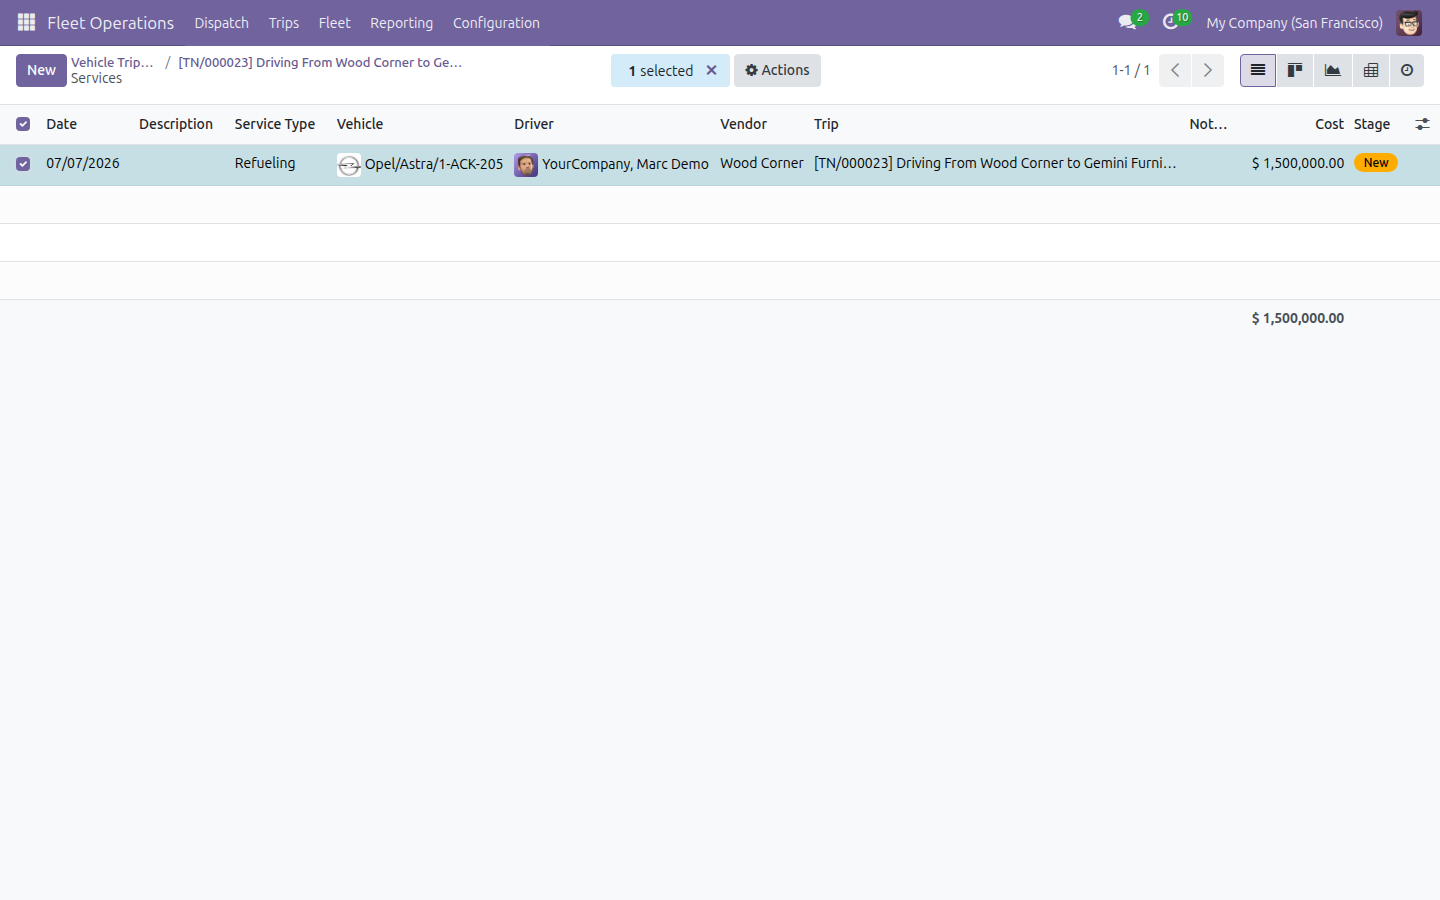Screen dimensions: 1440x900
Task: Sort by Vehicle column header
Action: pyautogui.click(x=360, y=124)
